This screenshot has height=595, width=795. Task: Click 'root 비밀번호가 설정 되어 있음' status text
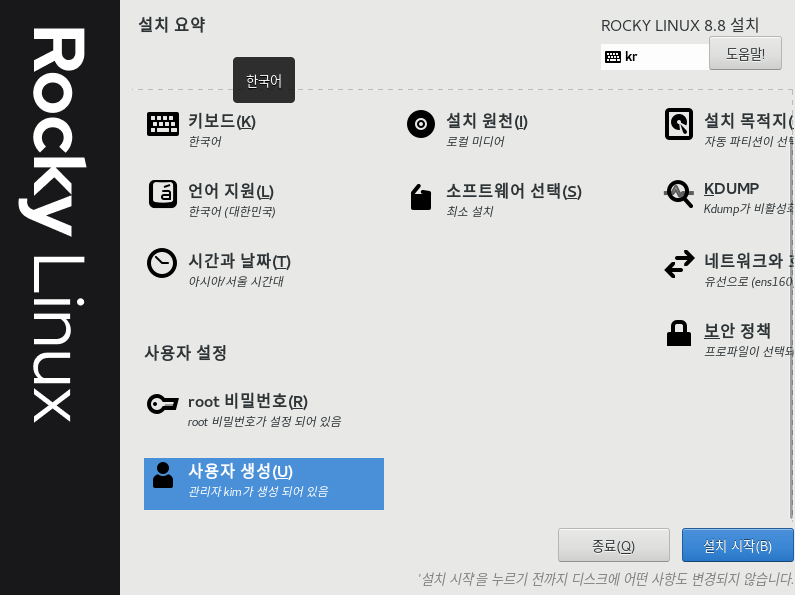pos(265,422)
